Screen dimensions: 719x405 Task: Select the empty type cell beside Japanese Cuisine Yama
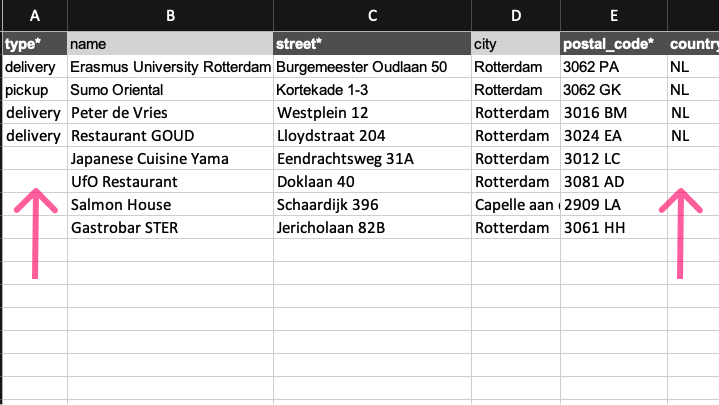[35, 159]
